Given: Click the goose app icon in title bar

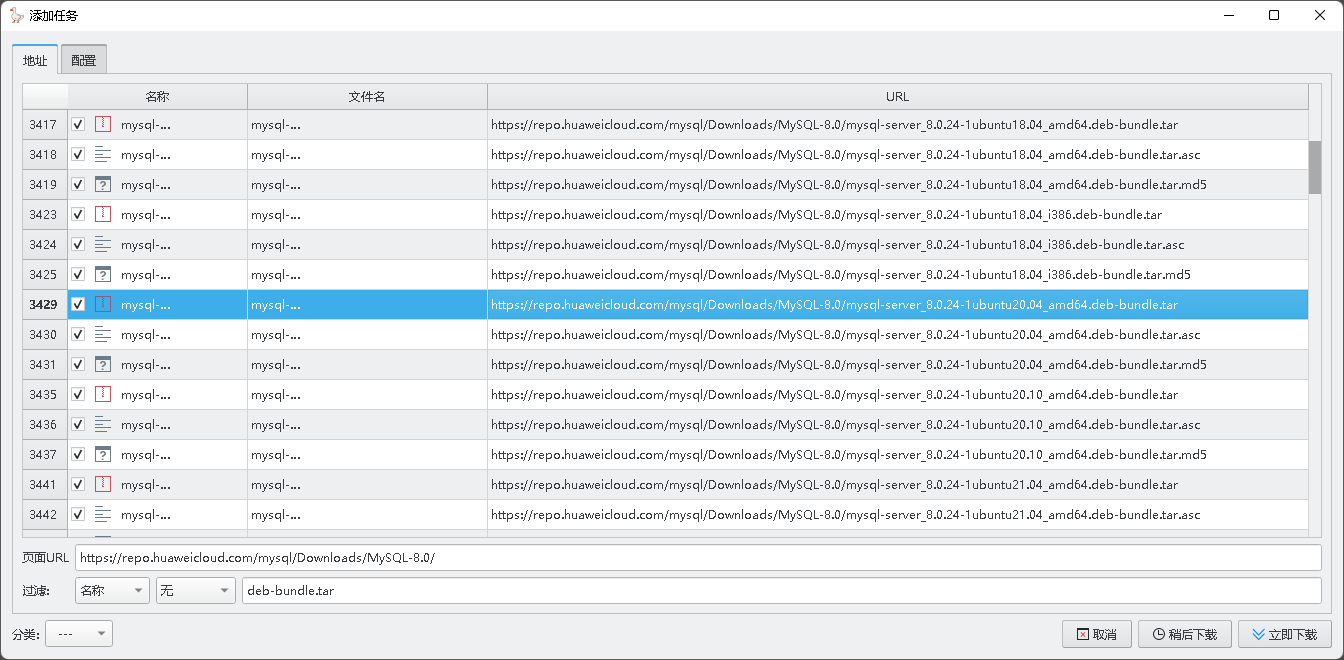Looking at the screenshot, I should click(17, 15).
